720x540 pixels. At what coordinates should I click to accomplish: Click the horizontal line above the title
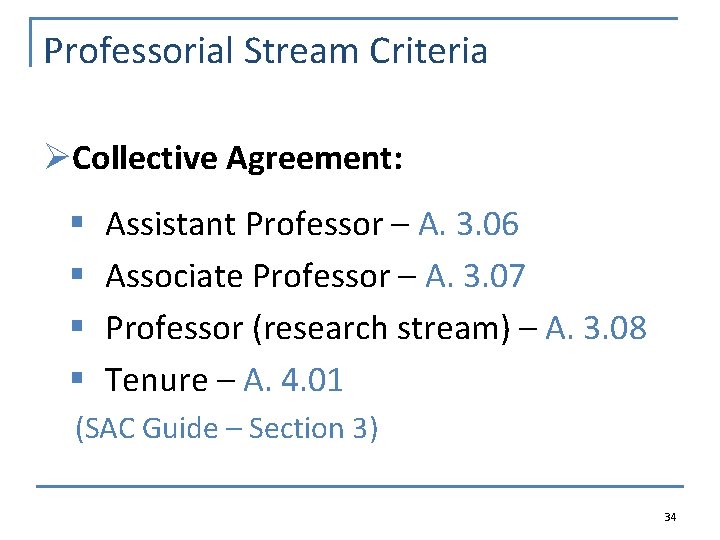[354, 18]
